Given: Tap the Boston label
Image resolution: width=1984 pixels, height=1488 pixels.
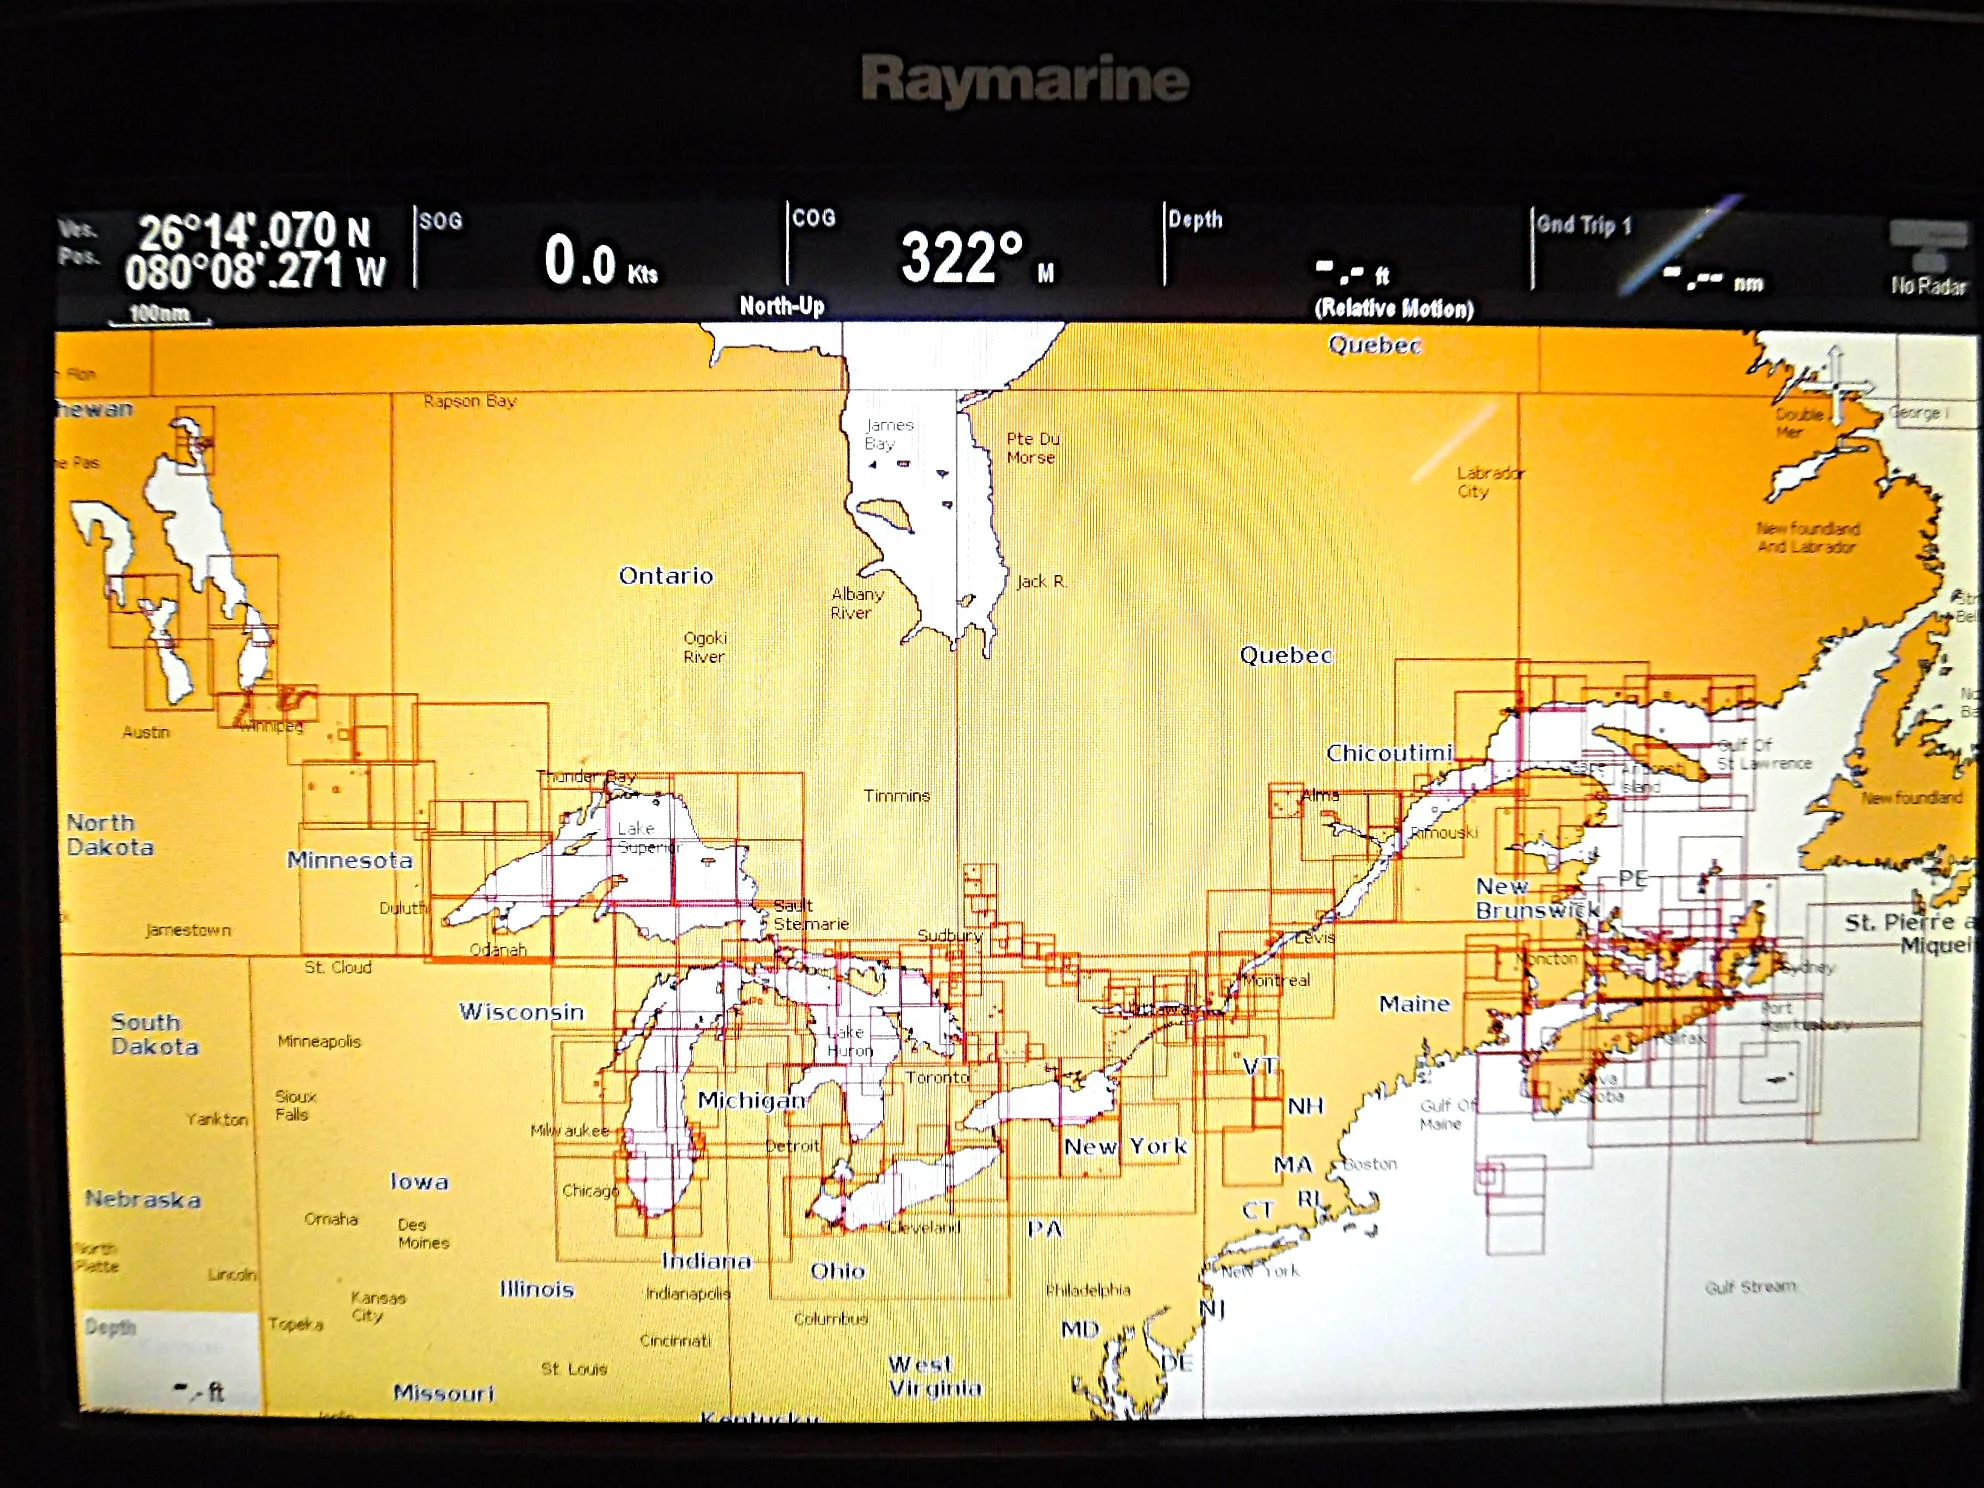Looking at the screenshot, I should (x=1370, y=1164).
